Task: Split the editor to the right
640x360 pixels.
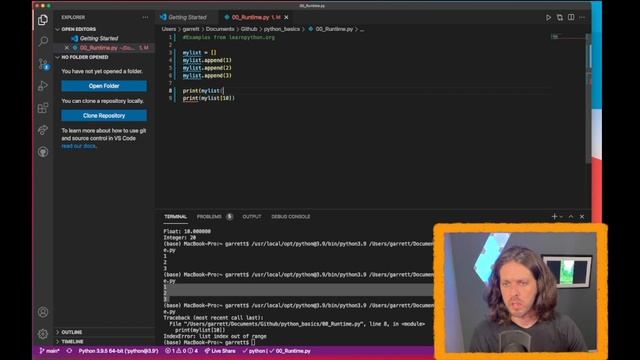Action: [x=571, y=17]
